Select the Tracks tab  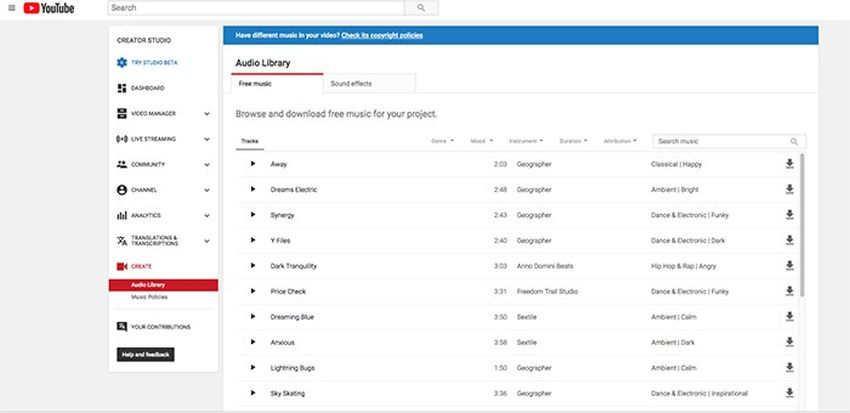coord(250,141)
